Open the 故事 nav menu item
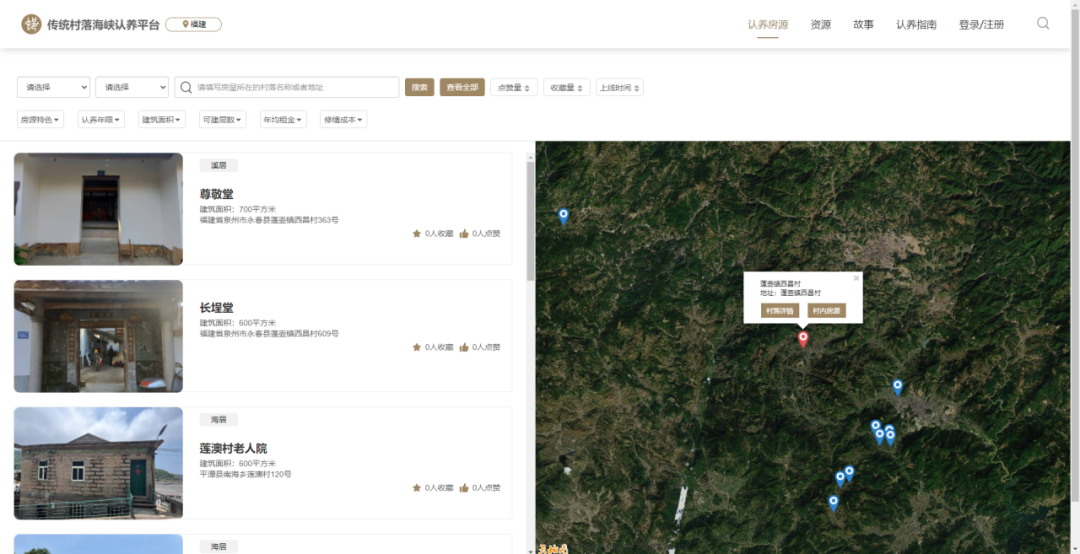This screenshot has height=554, width=1080. click(x=863, y=25)
